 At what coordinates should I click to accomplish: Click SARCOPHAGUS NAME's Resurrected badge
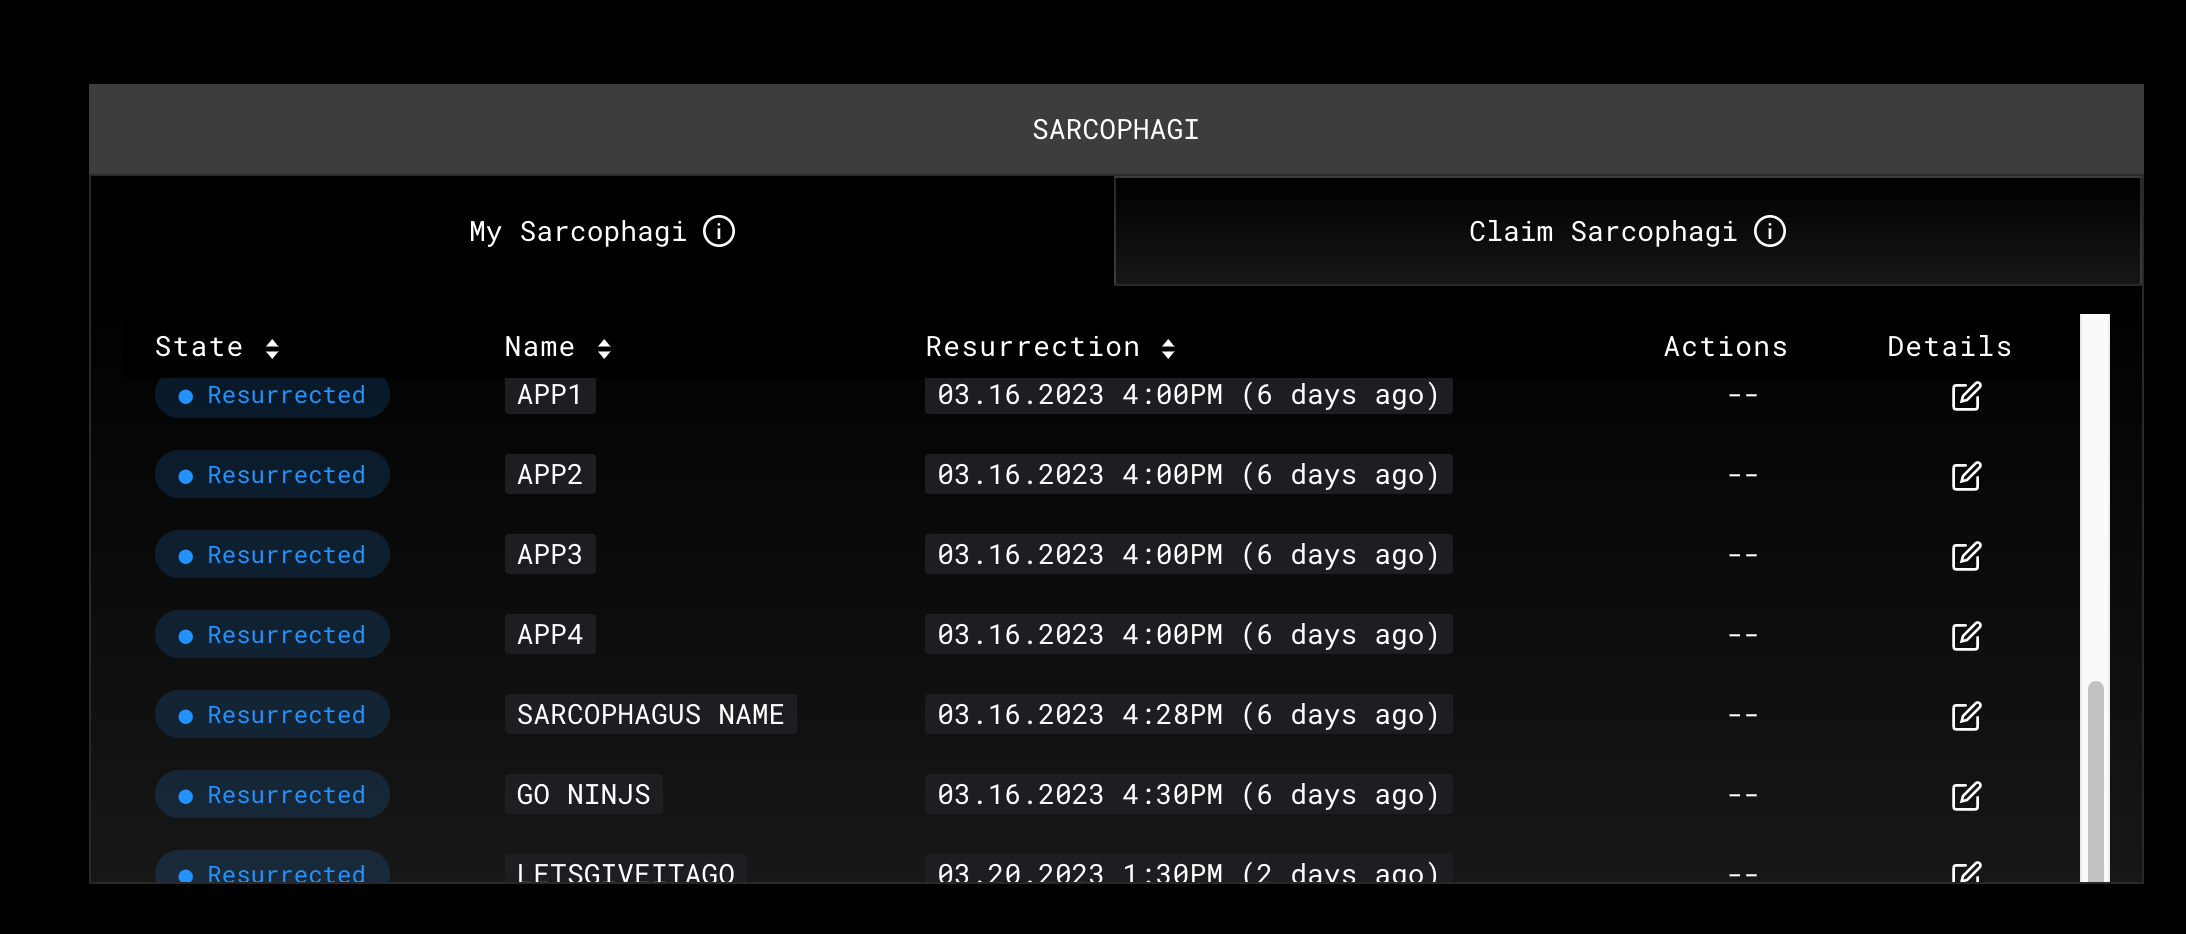click(x=272, y=715)
